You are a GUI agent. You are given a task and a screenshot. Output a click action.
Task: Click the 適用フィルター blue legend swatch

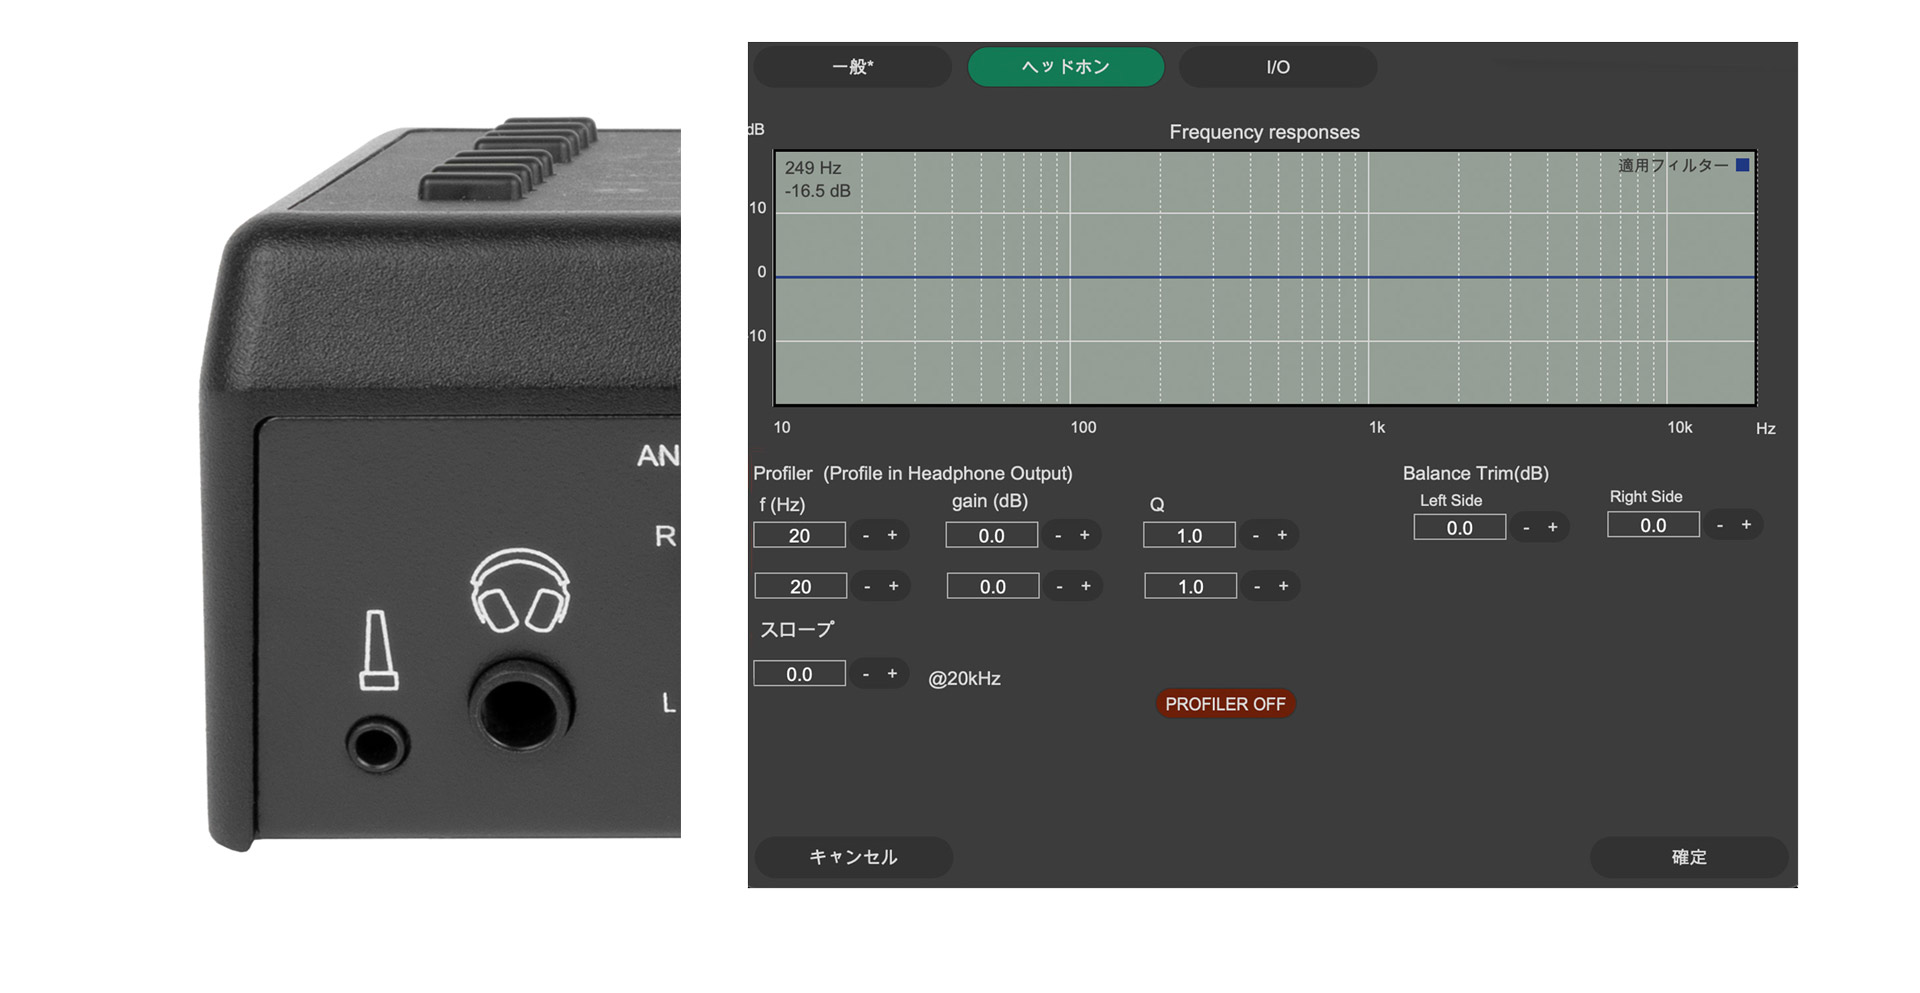click(1742, 165)
